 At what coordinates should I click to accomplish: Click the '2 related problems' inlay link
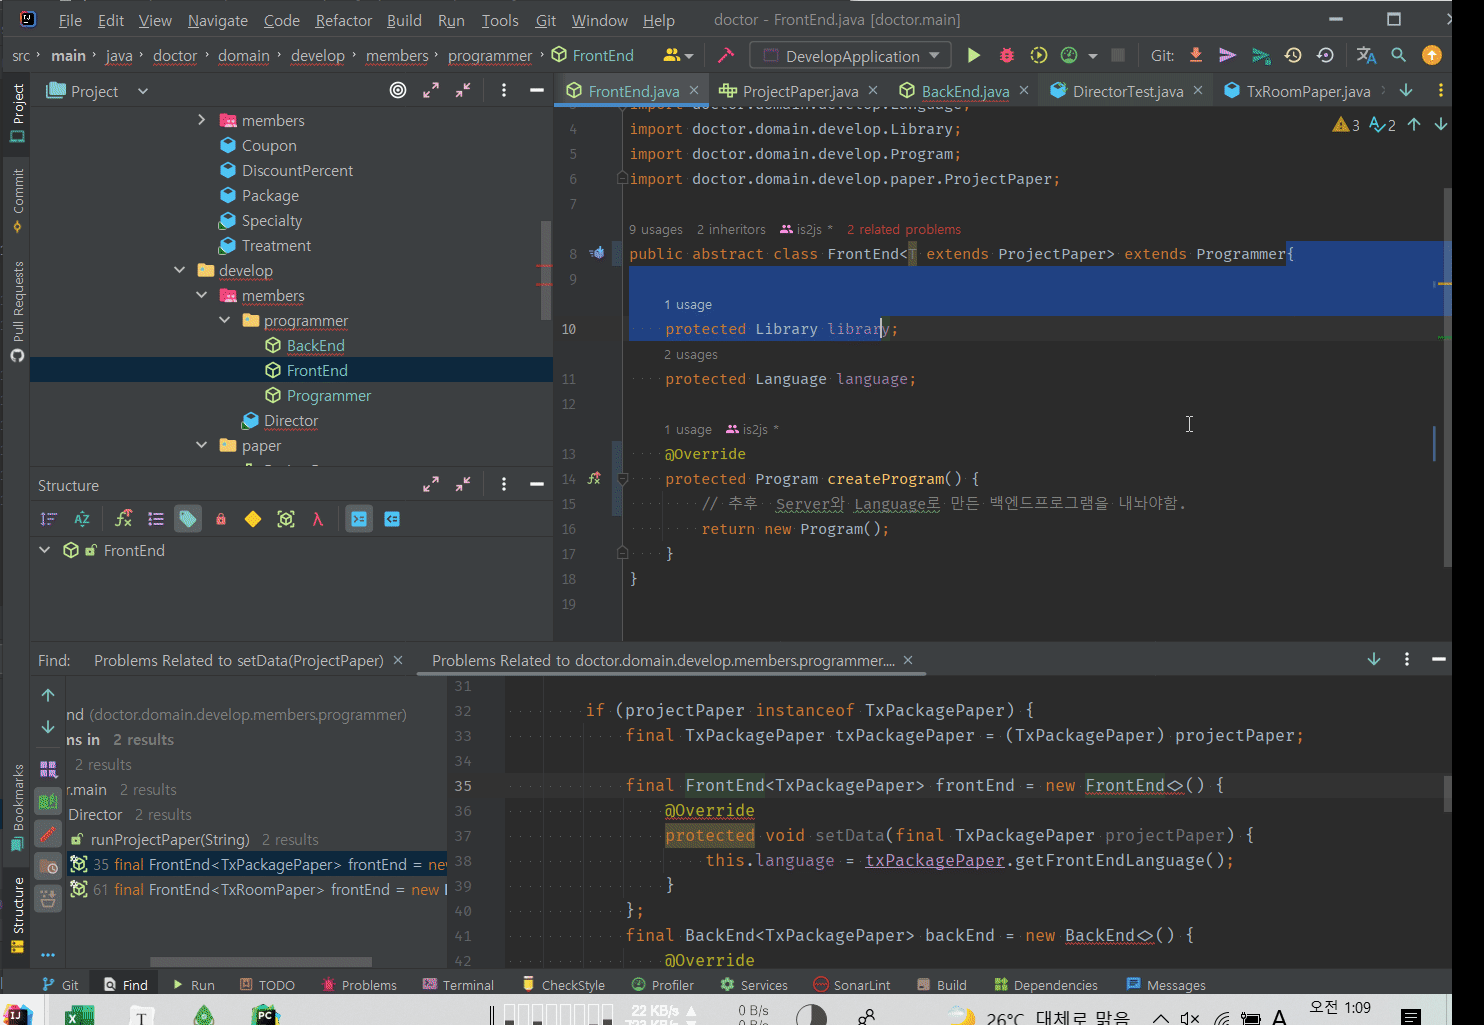903,229
